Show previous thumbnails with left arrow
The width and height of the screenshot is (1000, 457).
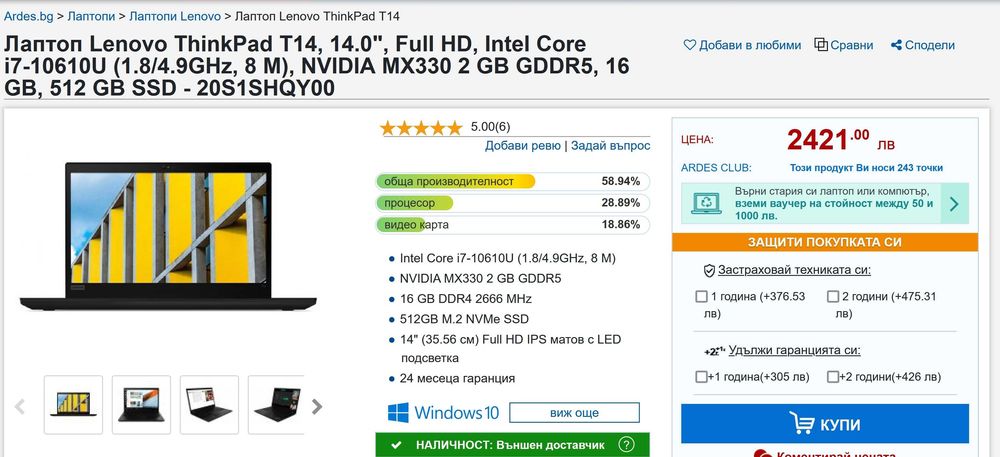click(19, 406)
